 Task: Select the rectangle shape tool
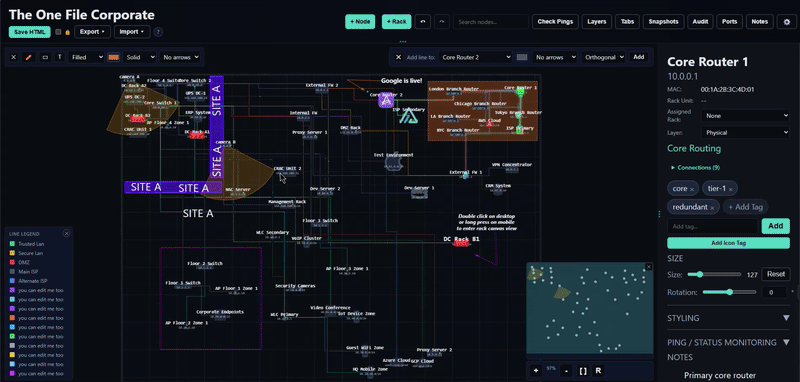click(x=45, y=57)
